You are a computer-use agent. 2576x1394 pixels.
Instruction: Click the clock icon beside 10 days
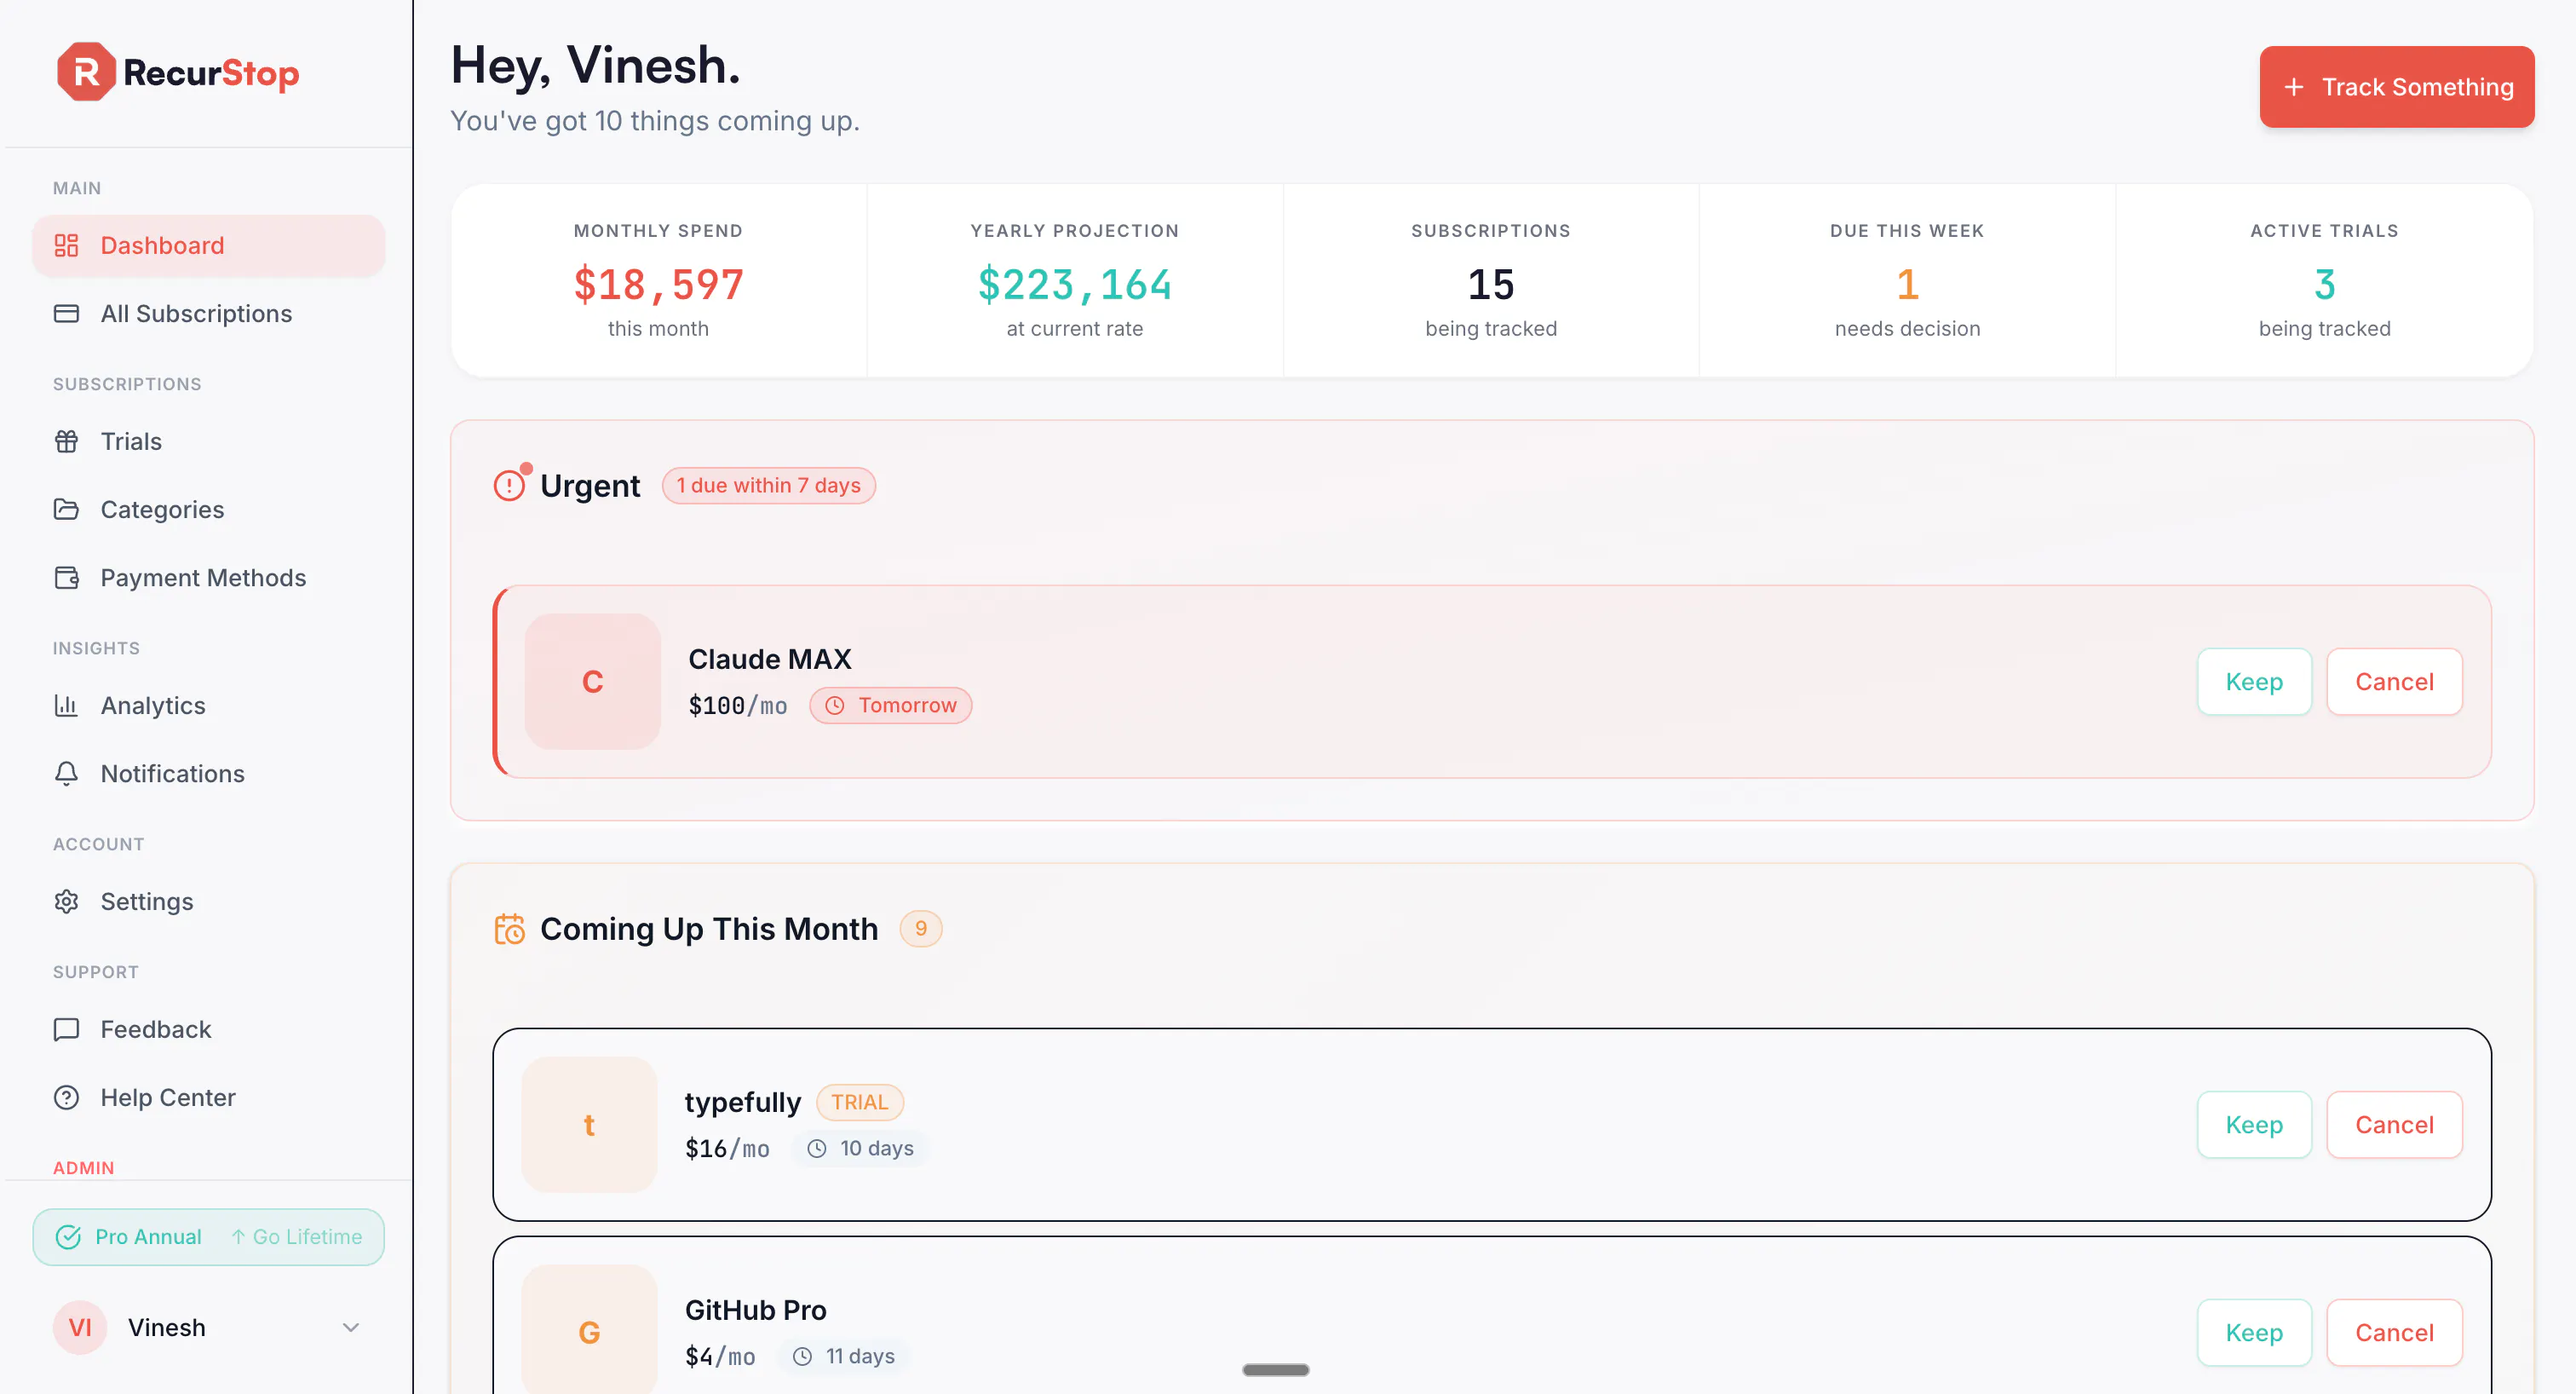[x=816, y=1148]
